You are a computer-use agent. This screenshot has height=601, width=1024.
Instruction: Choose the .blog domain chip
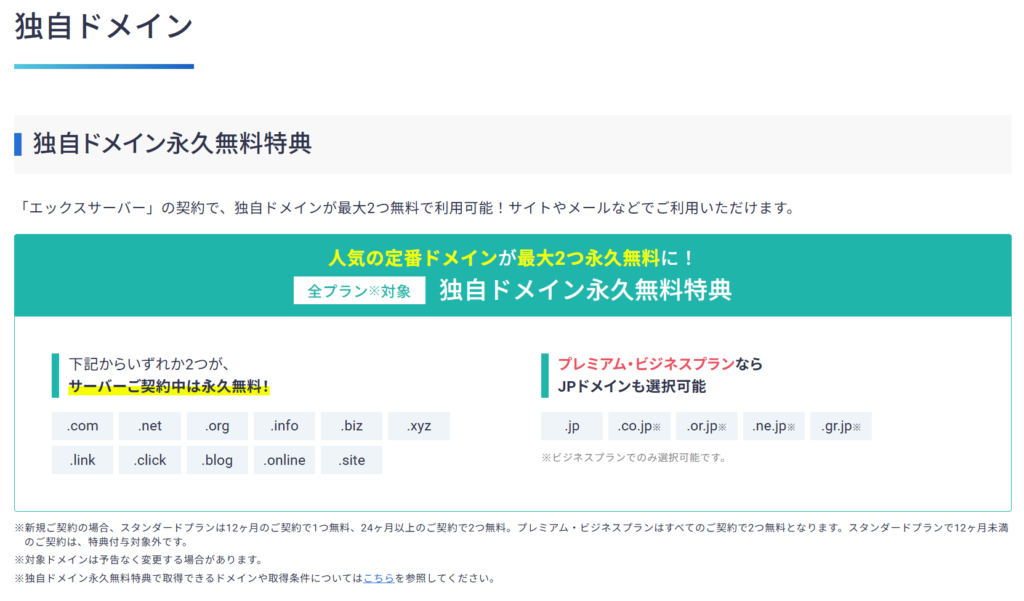point(217,460)
